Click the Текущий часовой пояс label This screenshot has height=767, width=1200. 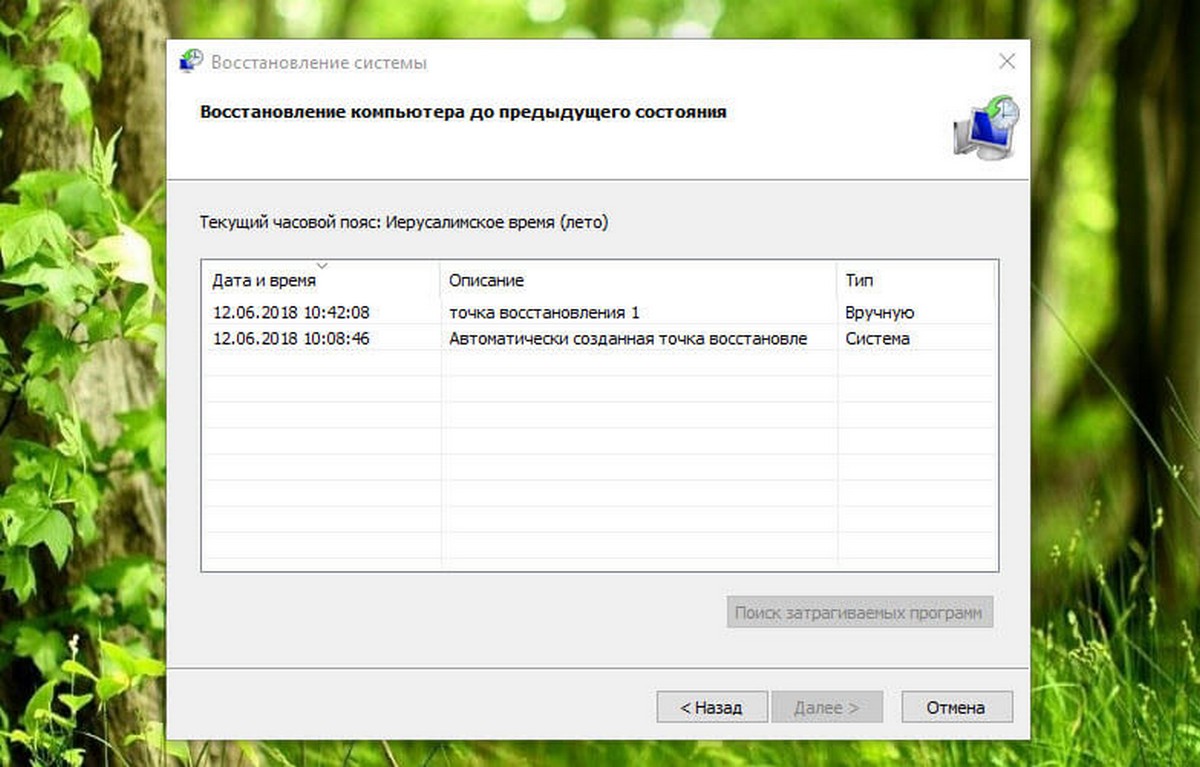pyautogui.click(x=404, y=222)
